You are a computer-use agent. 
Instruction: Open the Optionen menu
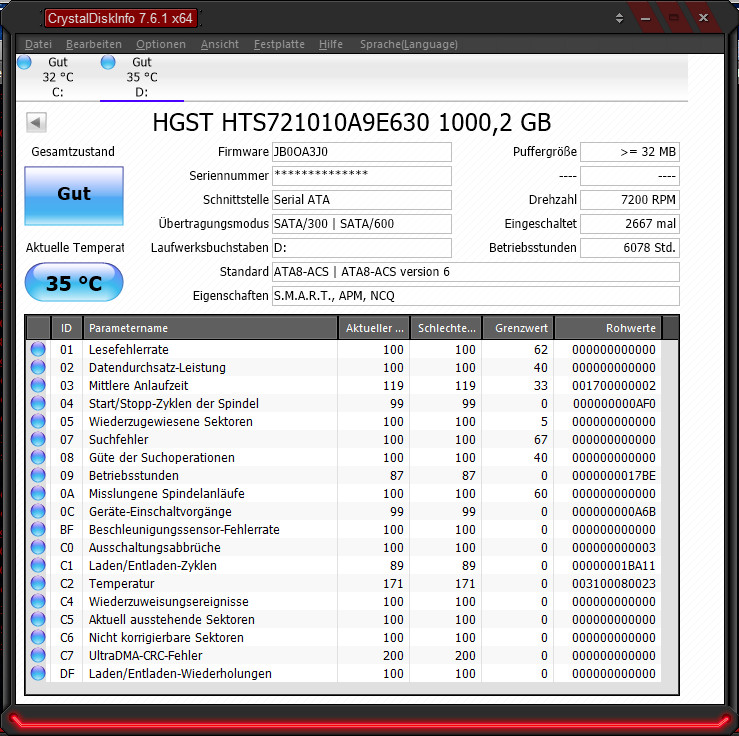pos(161,44)
